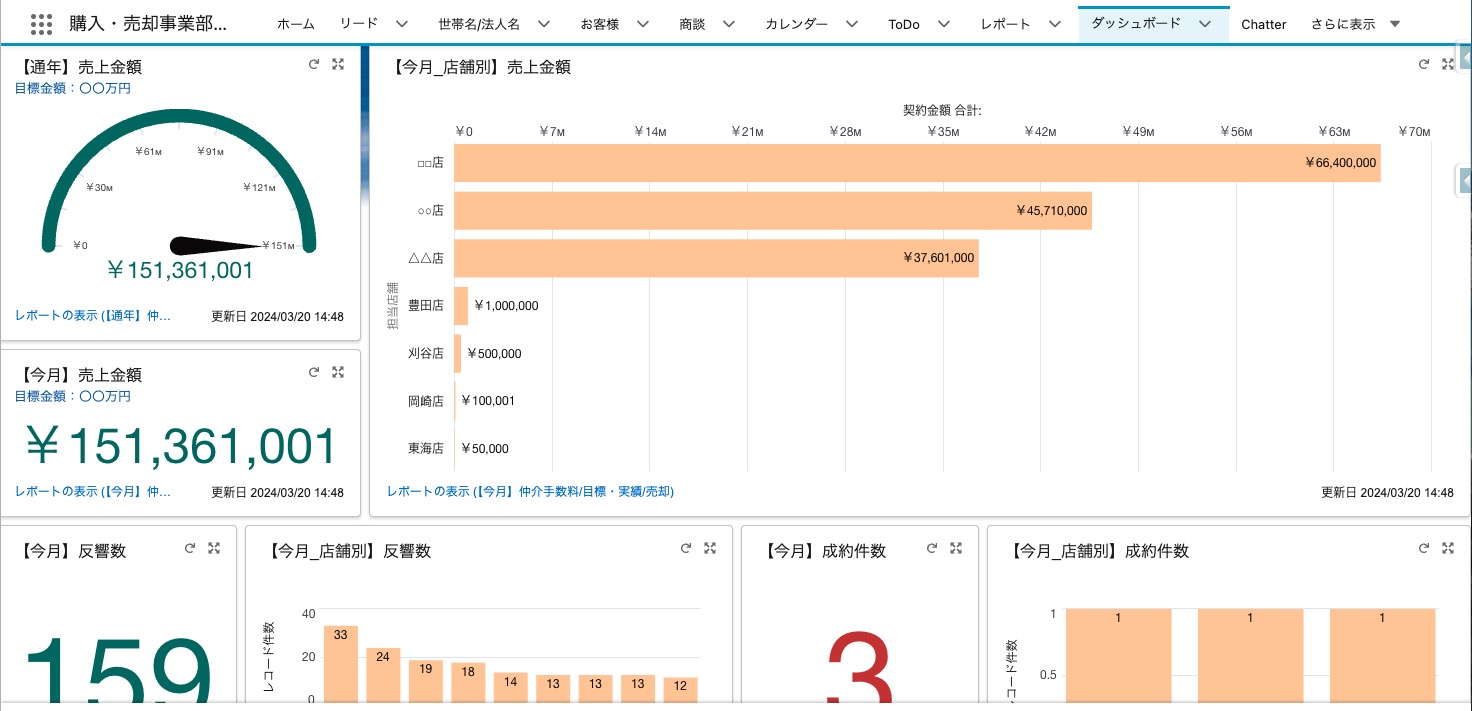
Task: Open the カレンダー tab
Action: (x=797, y=24)
